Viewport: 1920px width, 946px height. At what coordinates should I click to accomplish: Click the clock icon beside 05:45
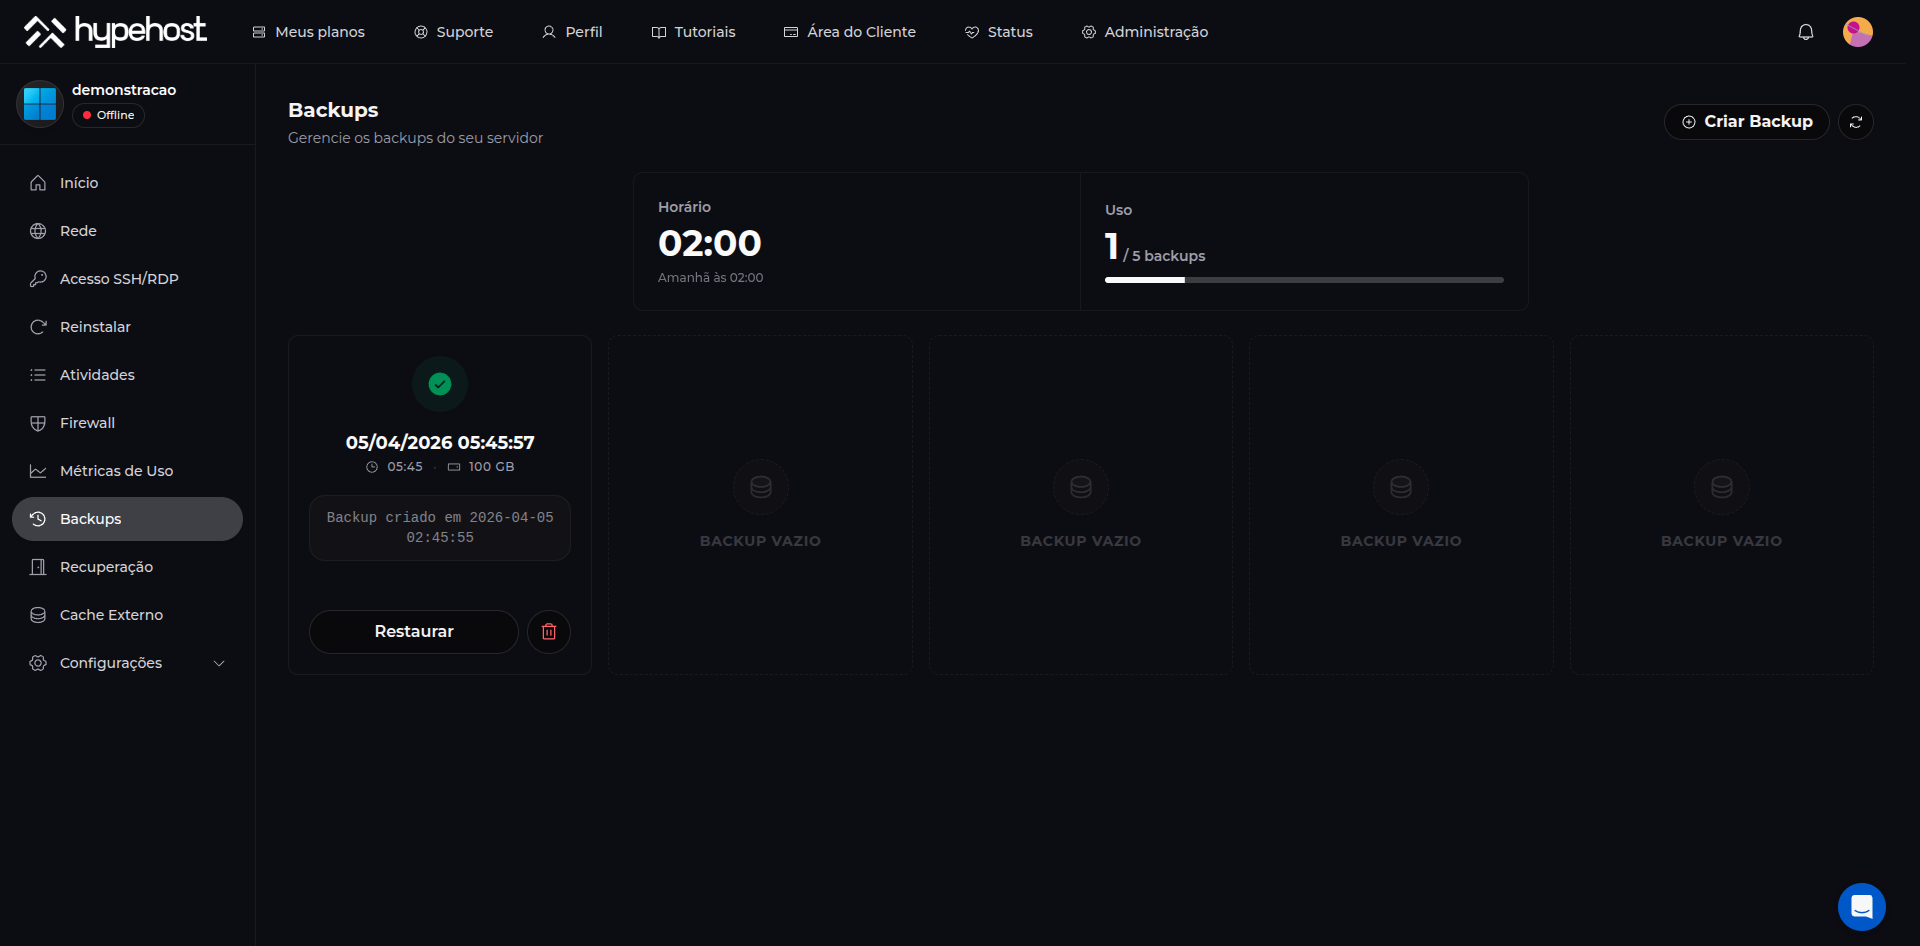[372, 467]
